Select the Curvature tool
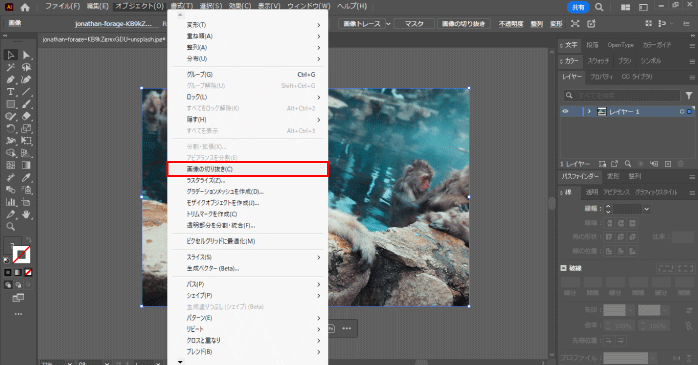 pos(26,80)
